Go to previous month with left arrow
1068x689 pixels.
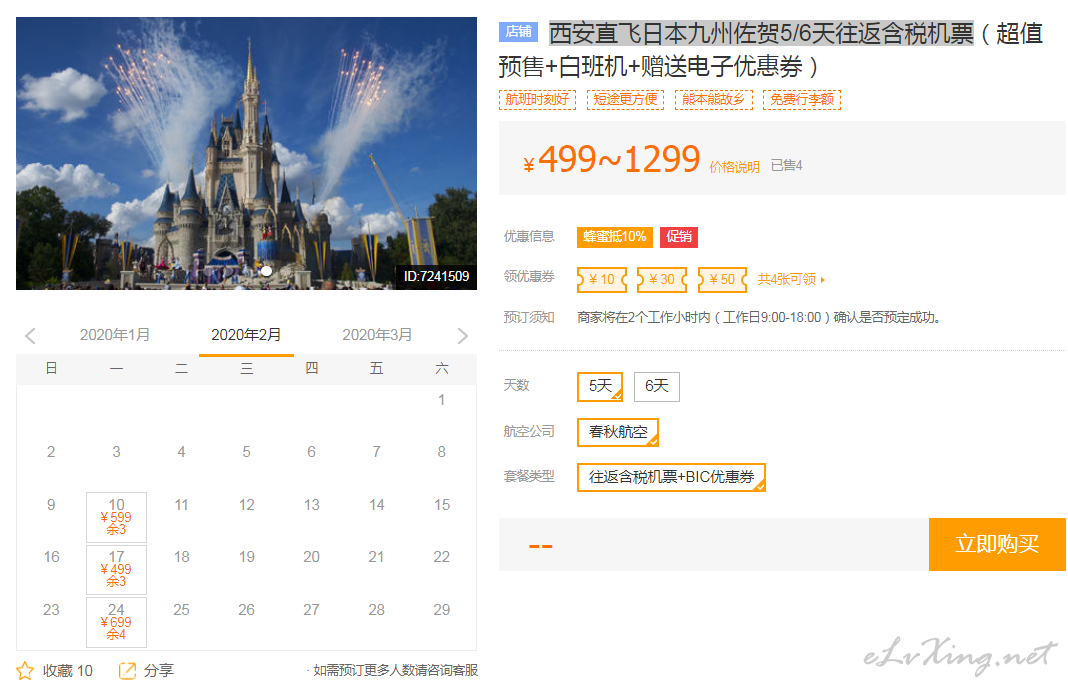(30, 336)
